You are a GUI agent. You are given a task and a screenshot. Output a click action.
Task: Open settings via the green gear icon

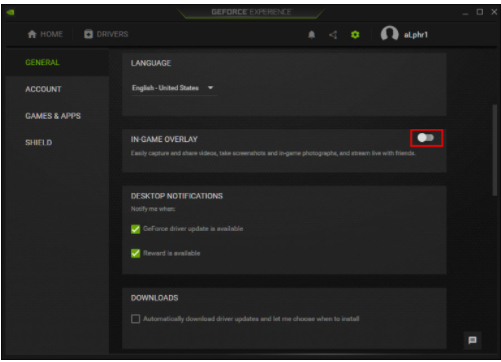click(355, 35)
